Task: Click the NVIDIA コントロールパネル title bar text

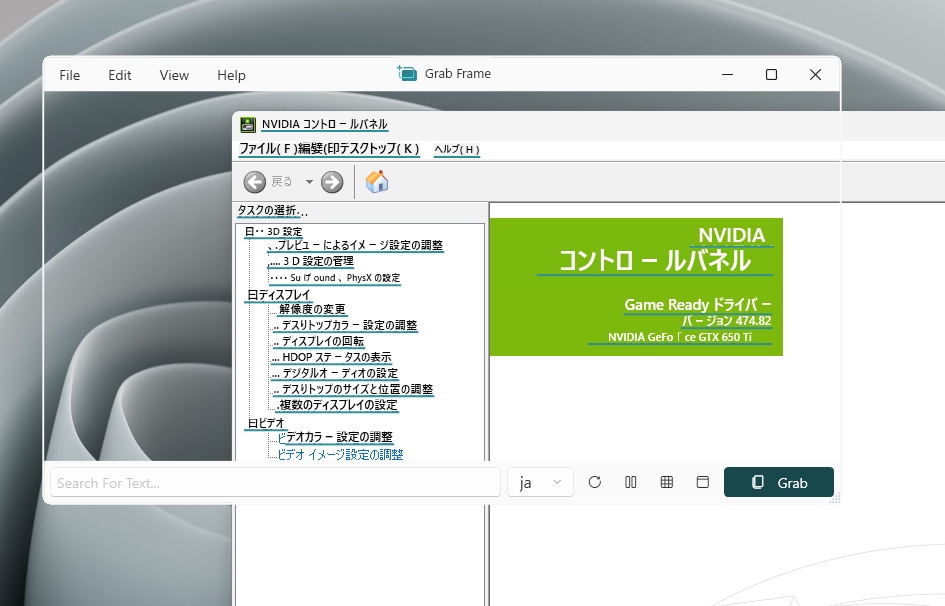Action: 325,125
